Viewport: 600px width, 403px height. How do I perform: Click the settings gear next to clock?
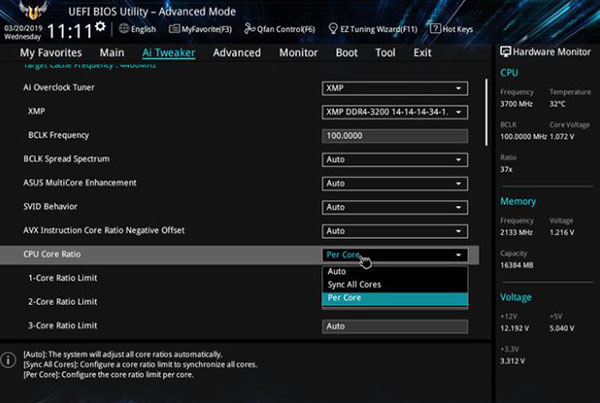[x=100, y=26]
